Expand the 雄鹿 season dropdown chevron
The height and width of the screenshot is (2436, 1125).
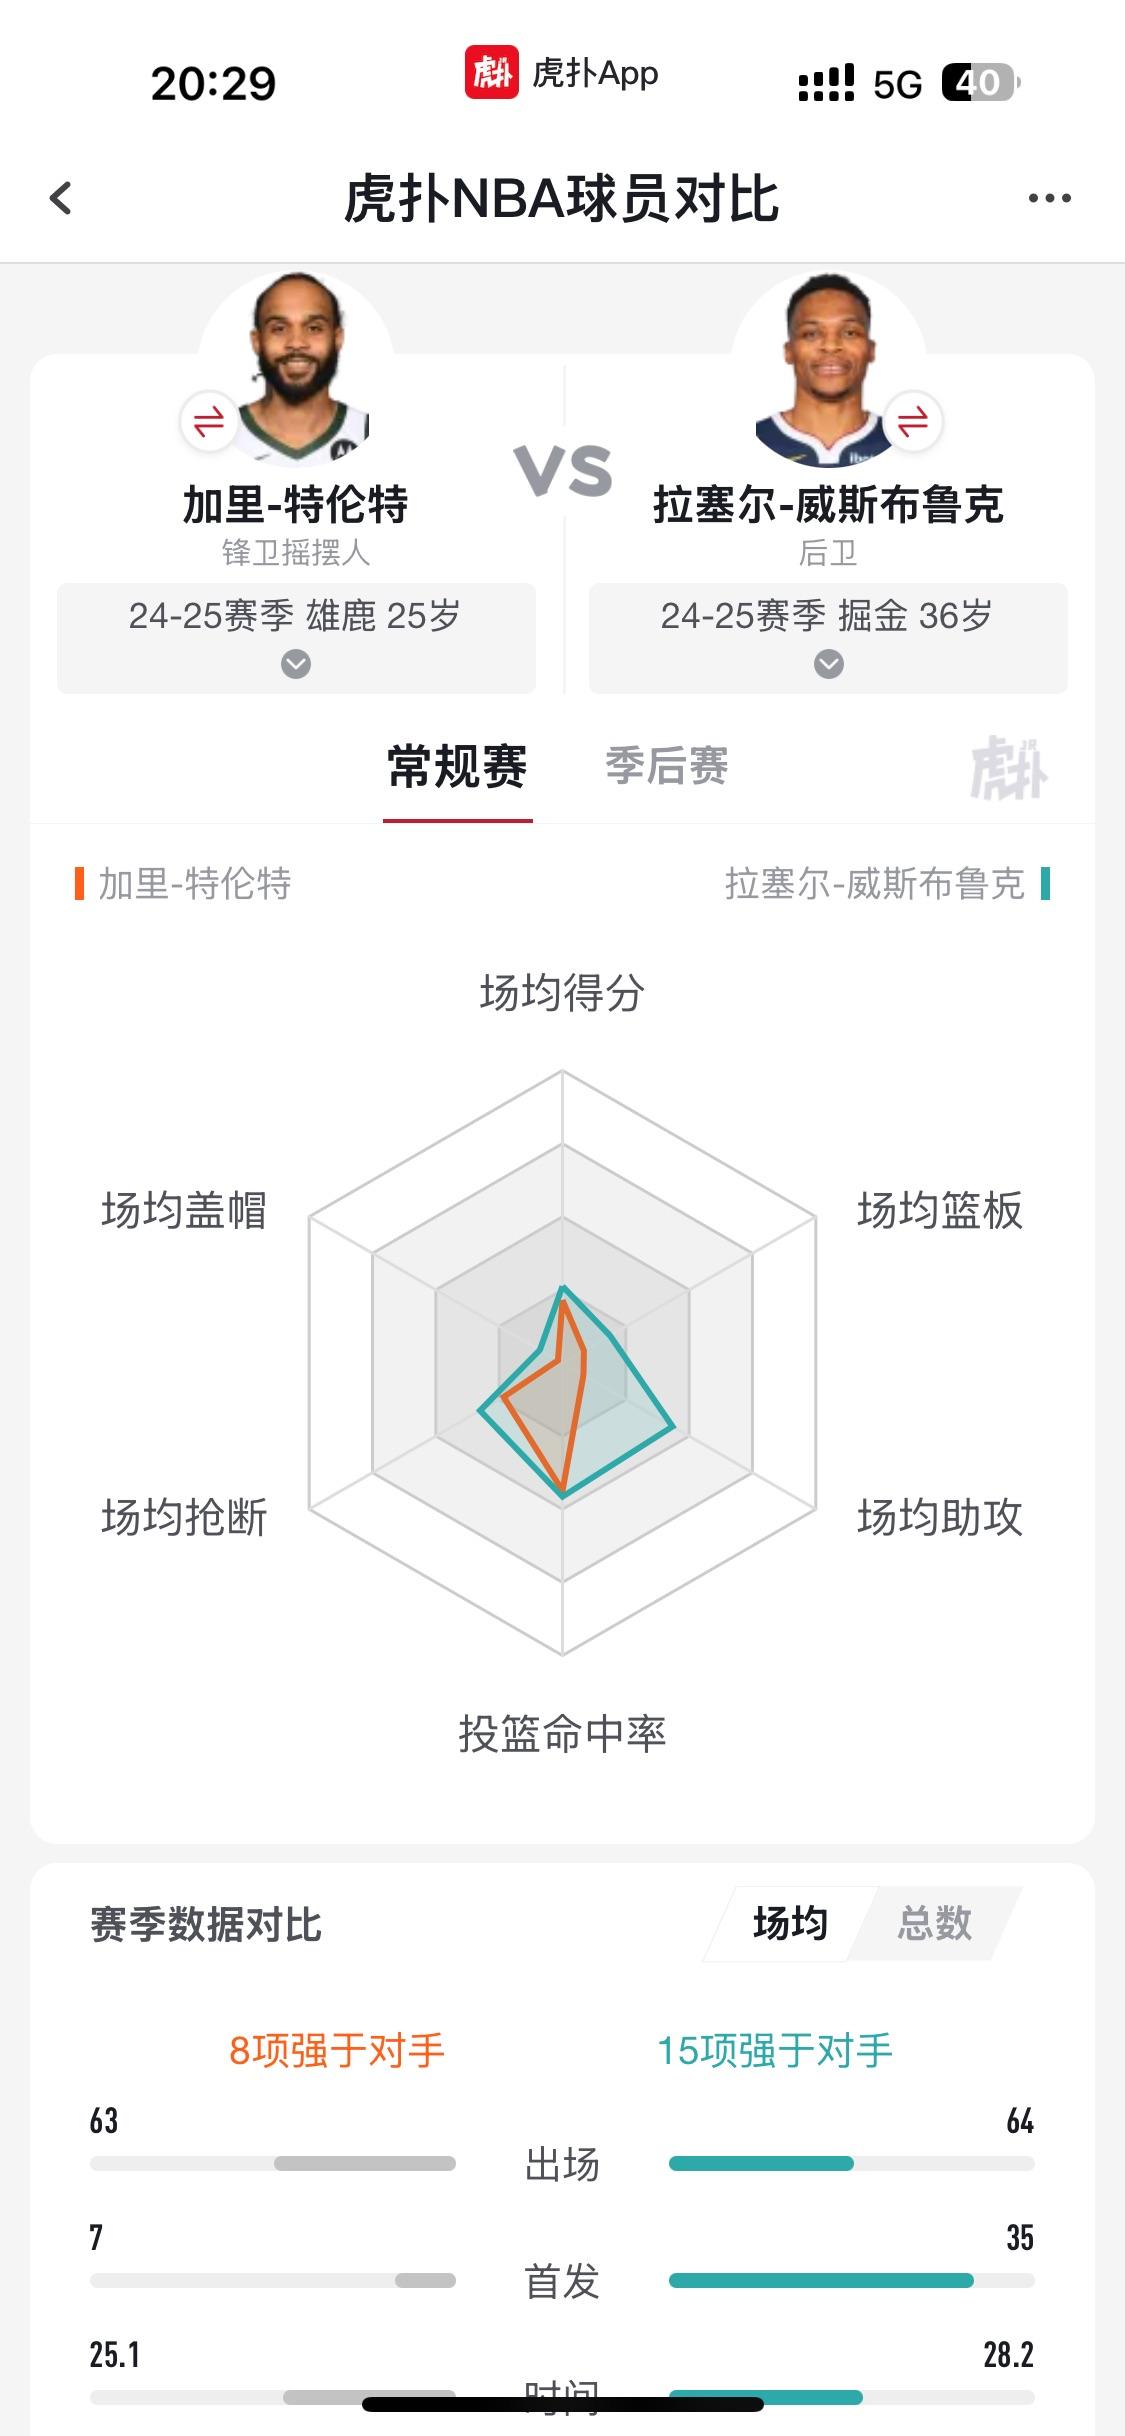pyautogui.click(x=296, y=664)
